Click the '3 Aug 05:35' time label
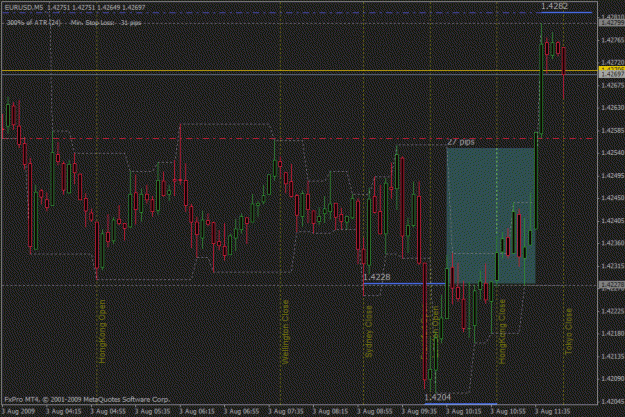This screenshot has height=417, width=625. [x=152, y=411]
